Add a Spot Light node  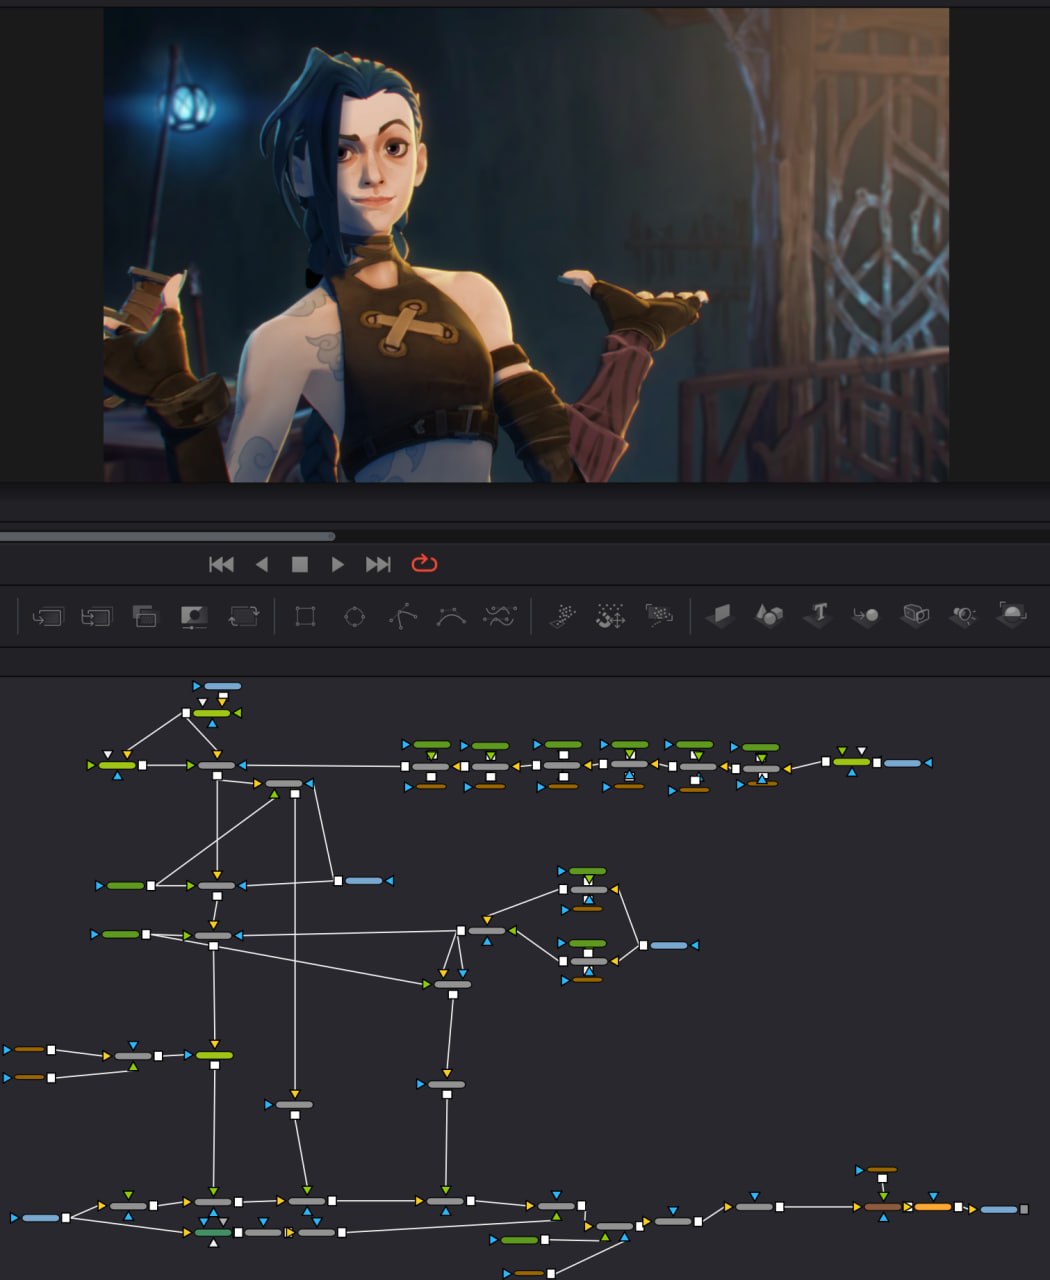coord(963,616)
